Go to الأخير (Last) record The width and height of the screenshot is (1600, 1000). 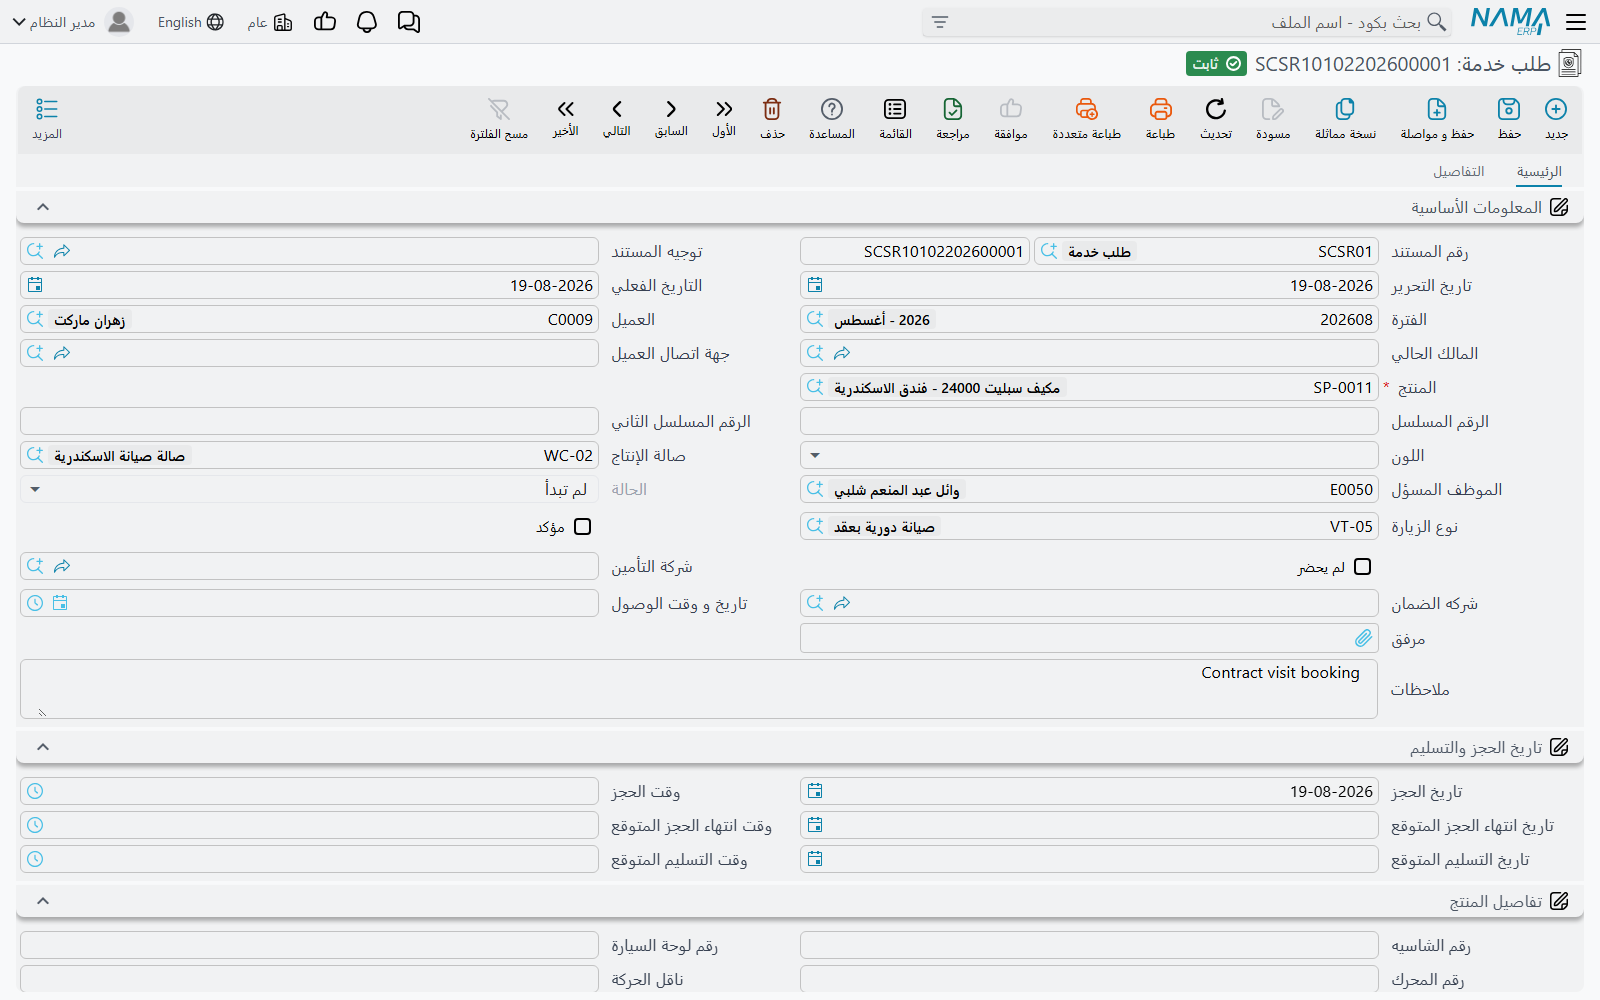coord(566,109)
